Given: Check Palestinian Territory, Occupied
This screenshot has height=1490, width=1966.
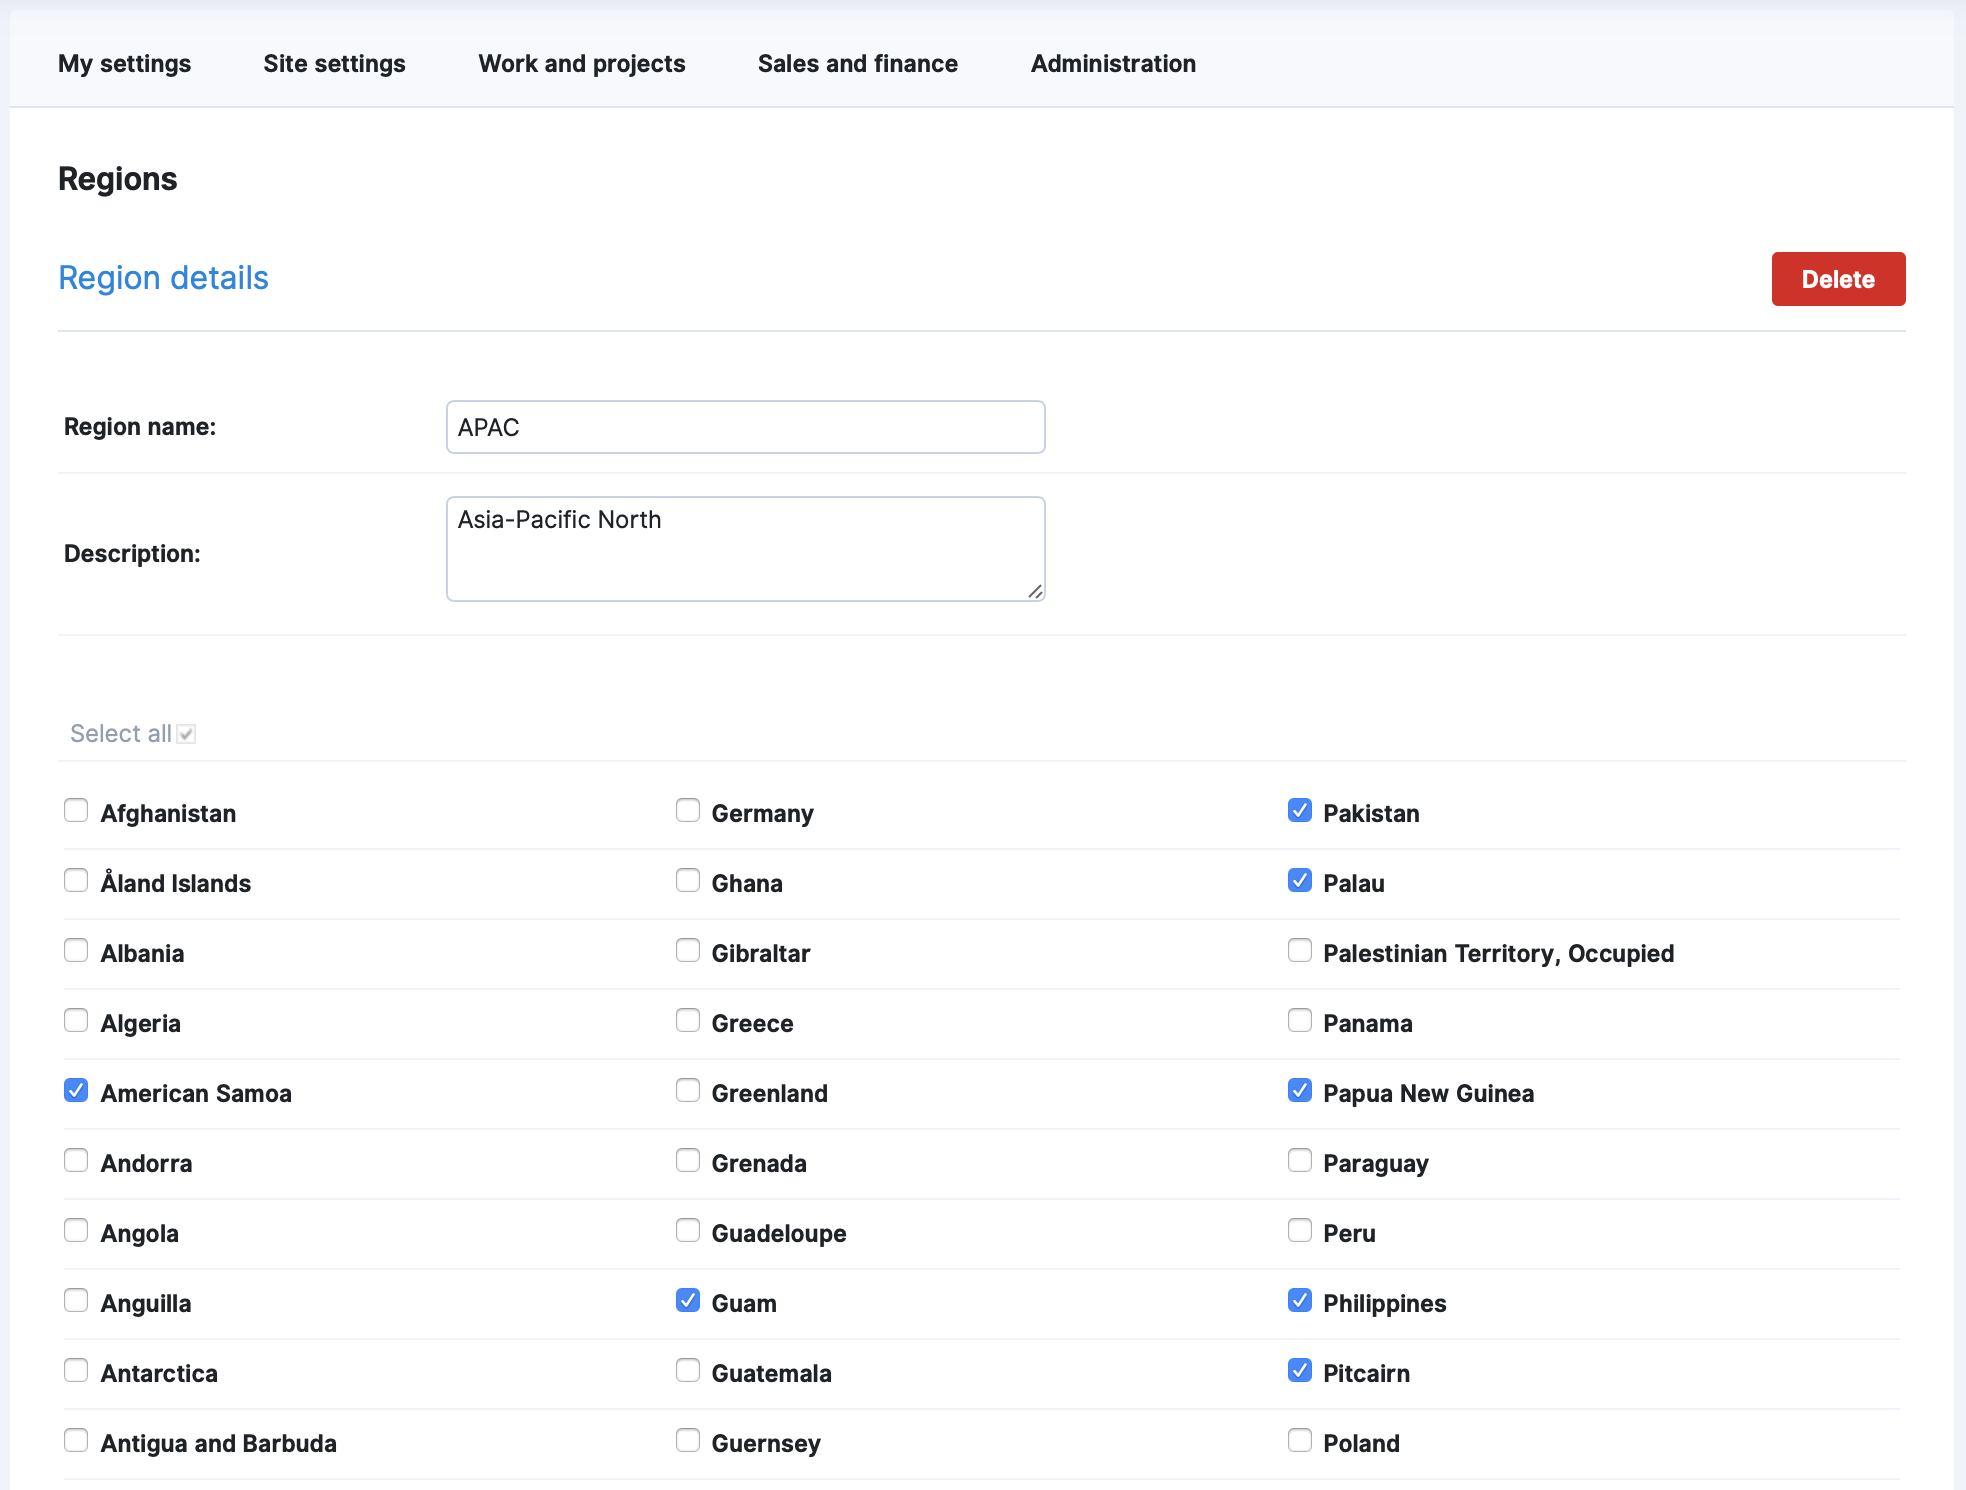Looking at the screenshot, I should coord(1300,950).
